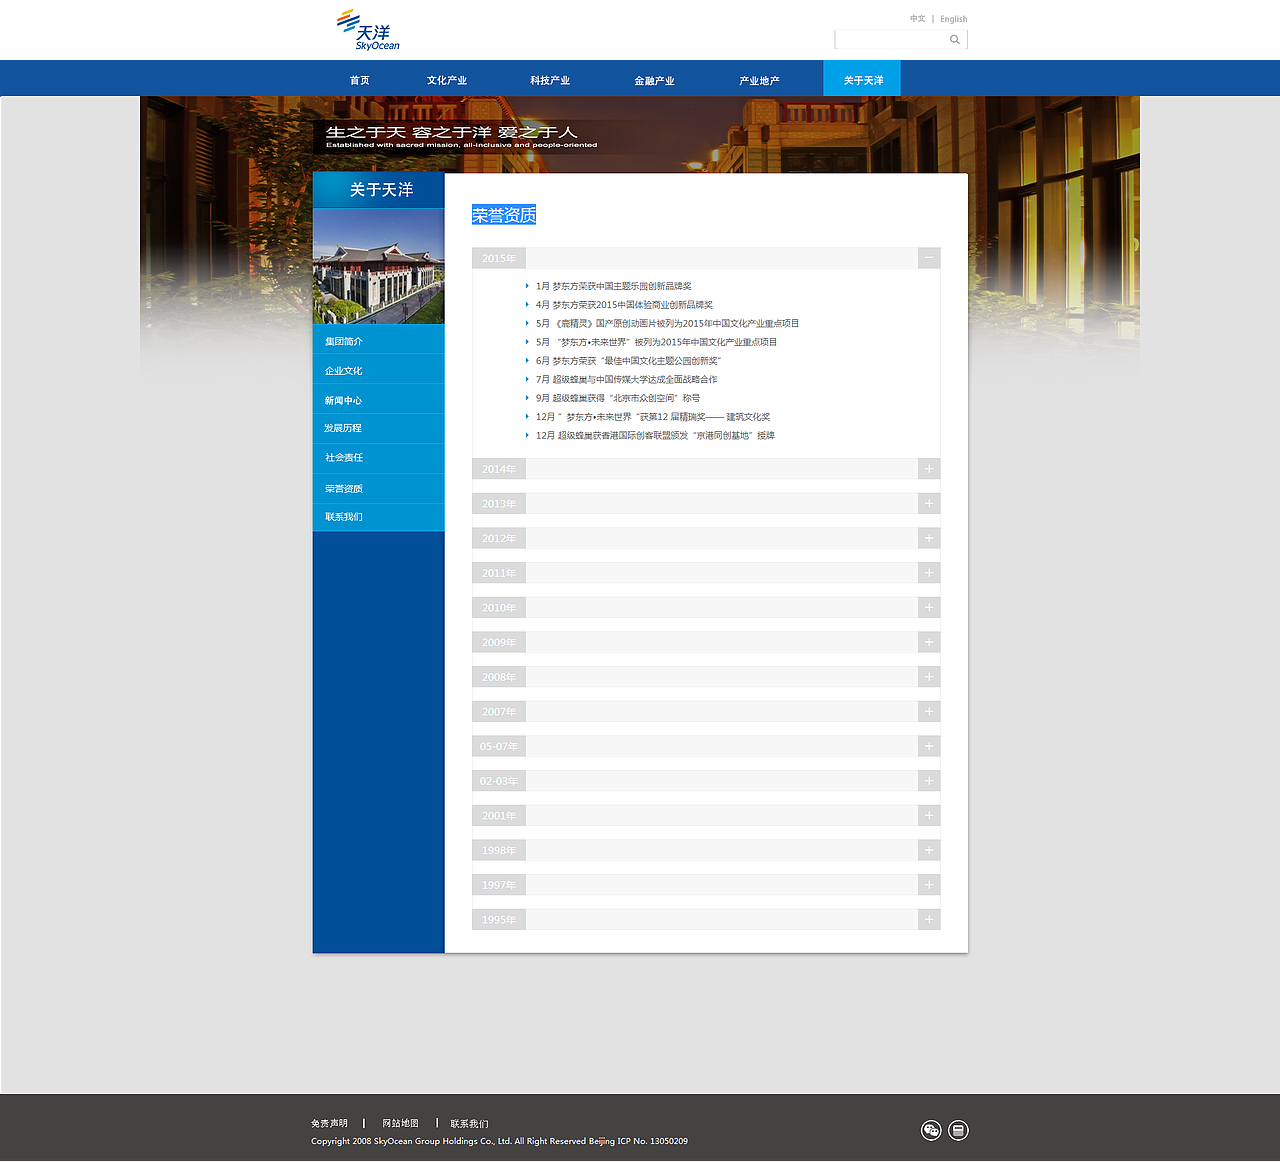
Task: Expand the 2011年 section plus button
Action: coord(929,573)
